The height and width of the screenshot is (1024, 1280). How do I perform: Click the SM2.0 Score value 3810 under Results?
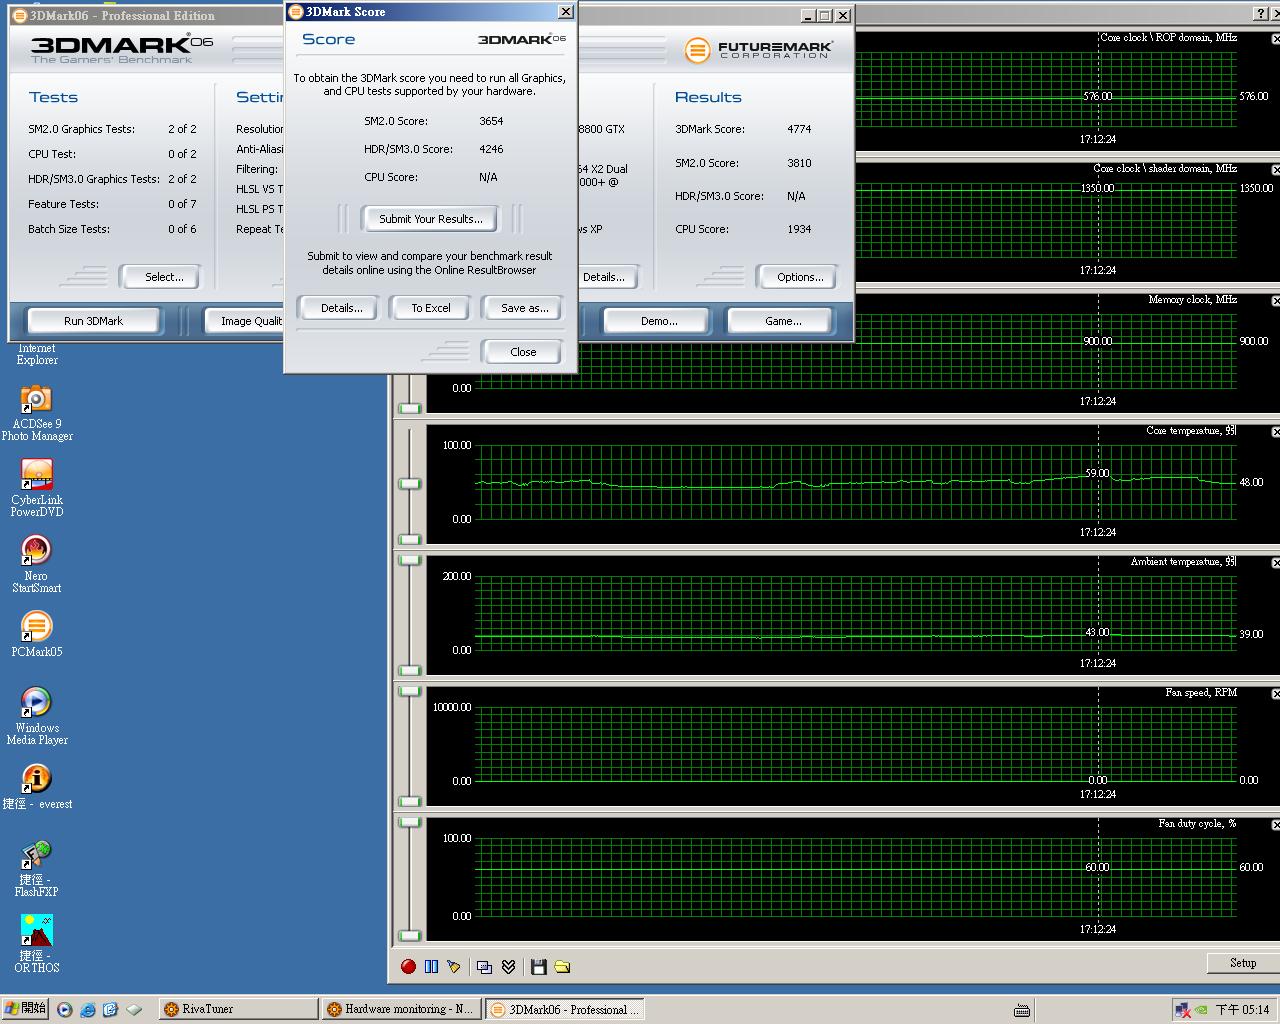point(799,163)
